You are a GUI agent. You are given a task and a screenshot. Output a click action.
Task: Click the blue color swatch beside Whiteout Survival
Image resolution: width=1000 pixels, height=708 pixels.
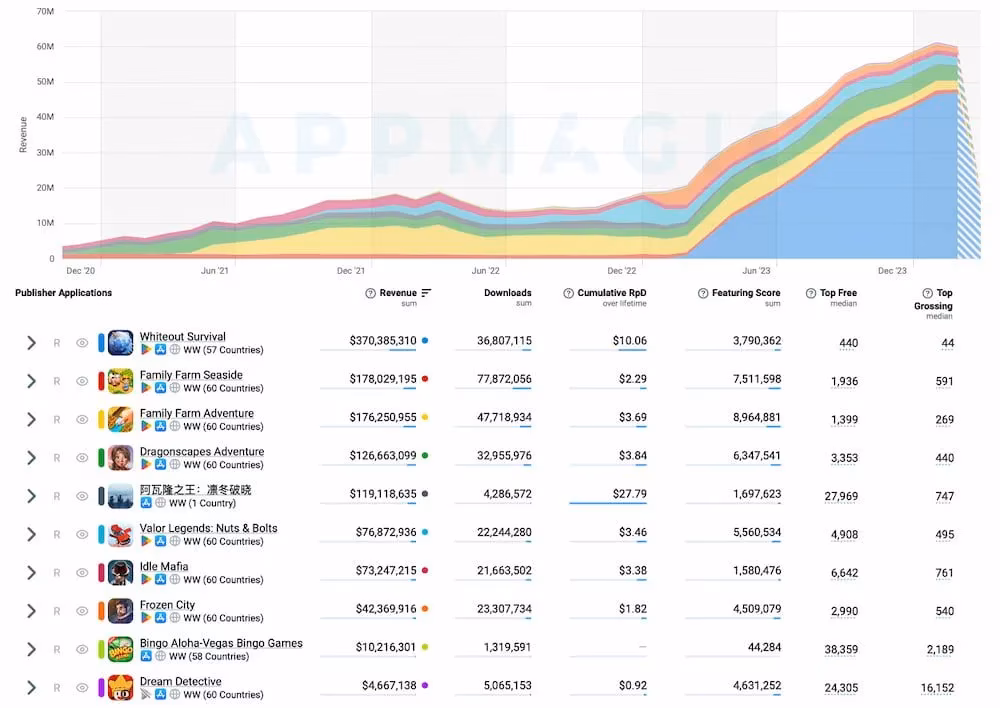(x=101, y=343)
